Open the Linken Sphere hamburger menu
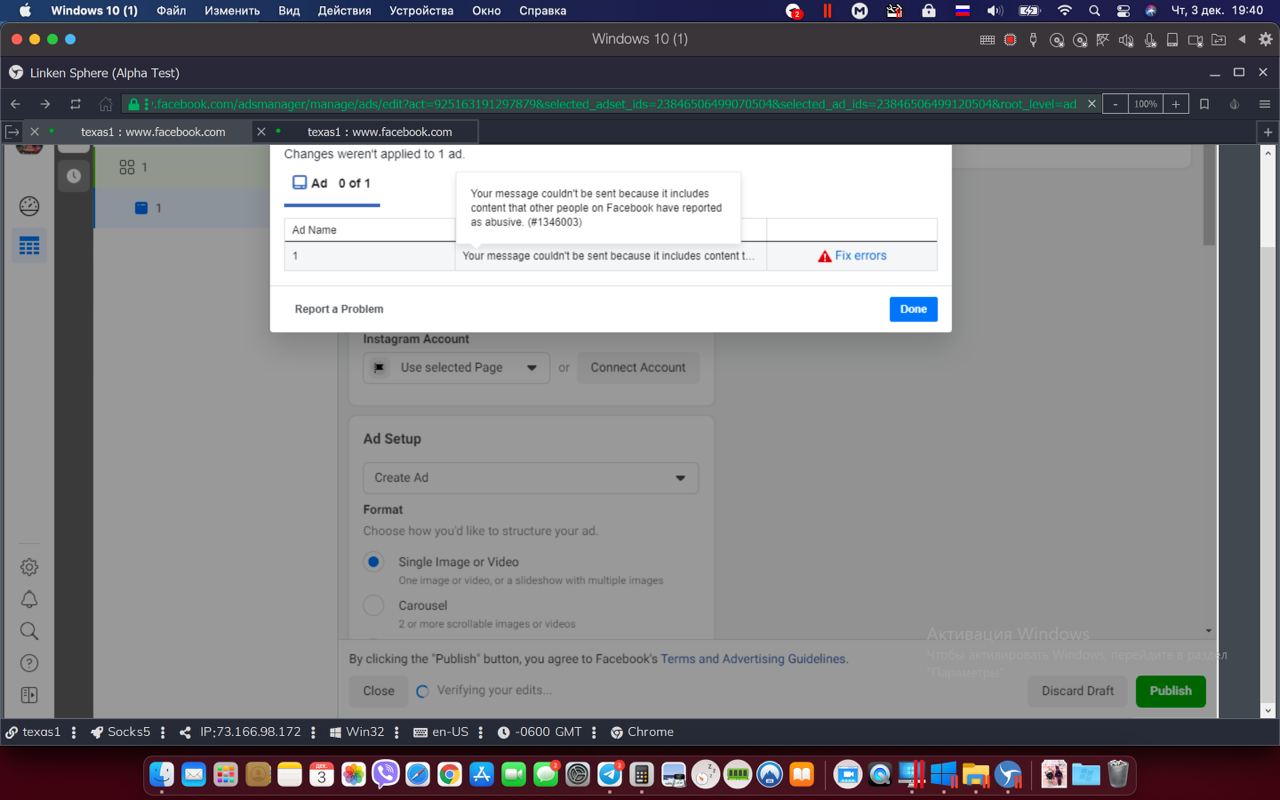1280x800 pixels. pos(1265,104)
